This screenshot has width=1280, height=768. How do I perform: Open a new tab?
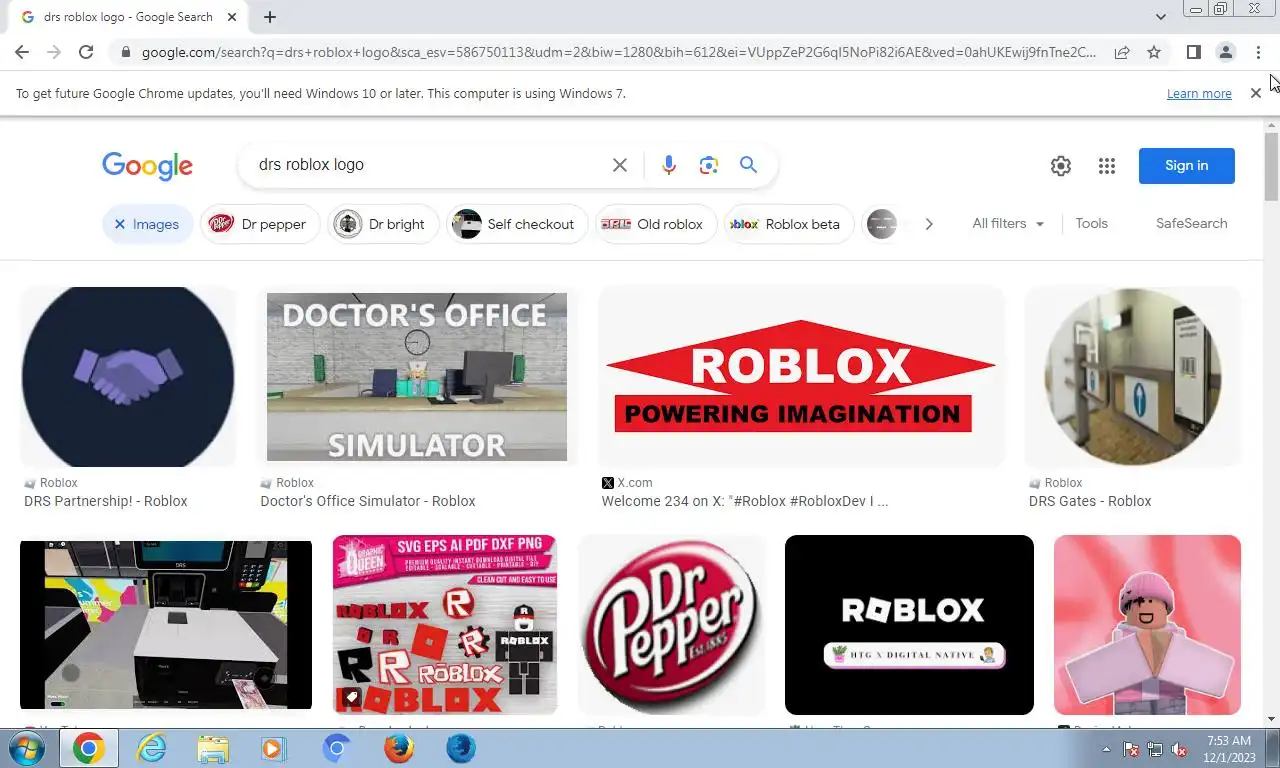[270, 17]
